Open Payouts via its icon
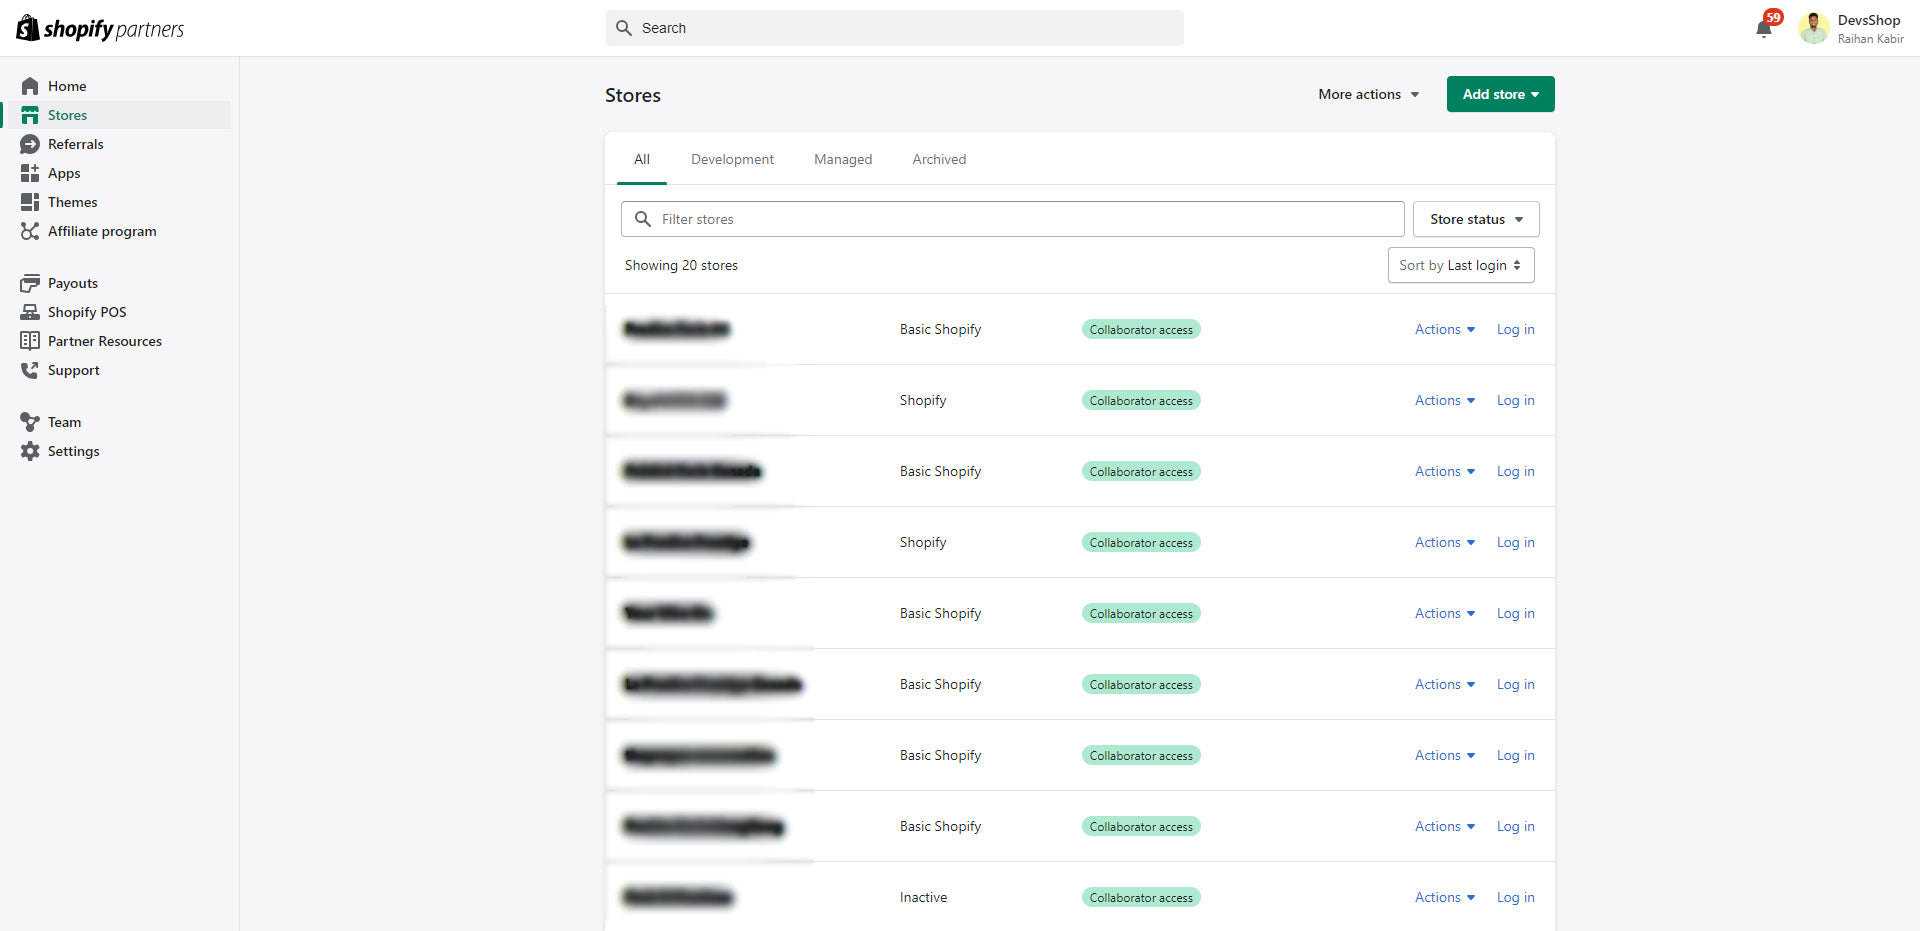1920x931 pixels. [x=30, y=283]
